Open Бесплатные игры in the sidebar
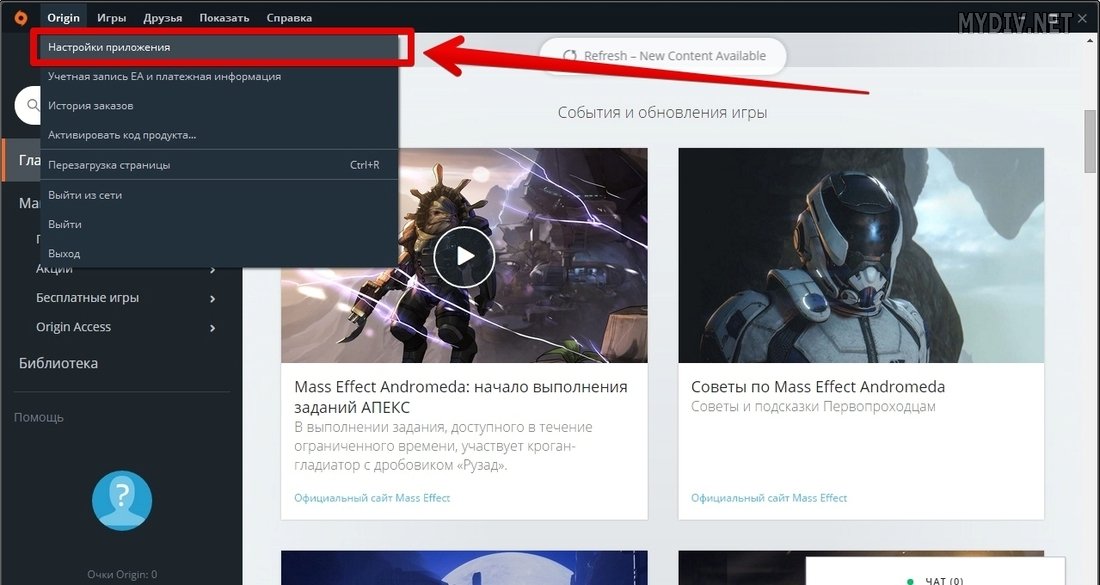Viewport: 1100px width, 585px height. click(x=88, y=298)
